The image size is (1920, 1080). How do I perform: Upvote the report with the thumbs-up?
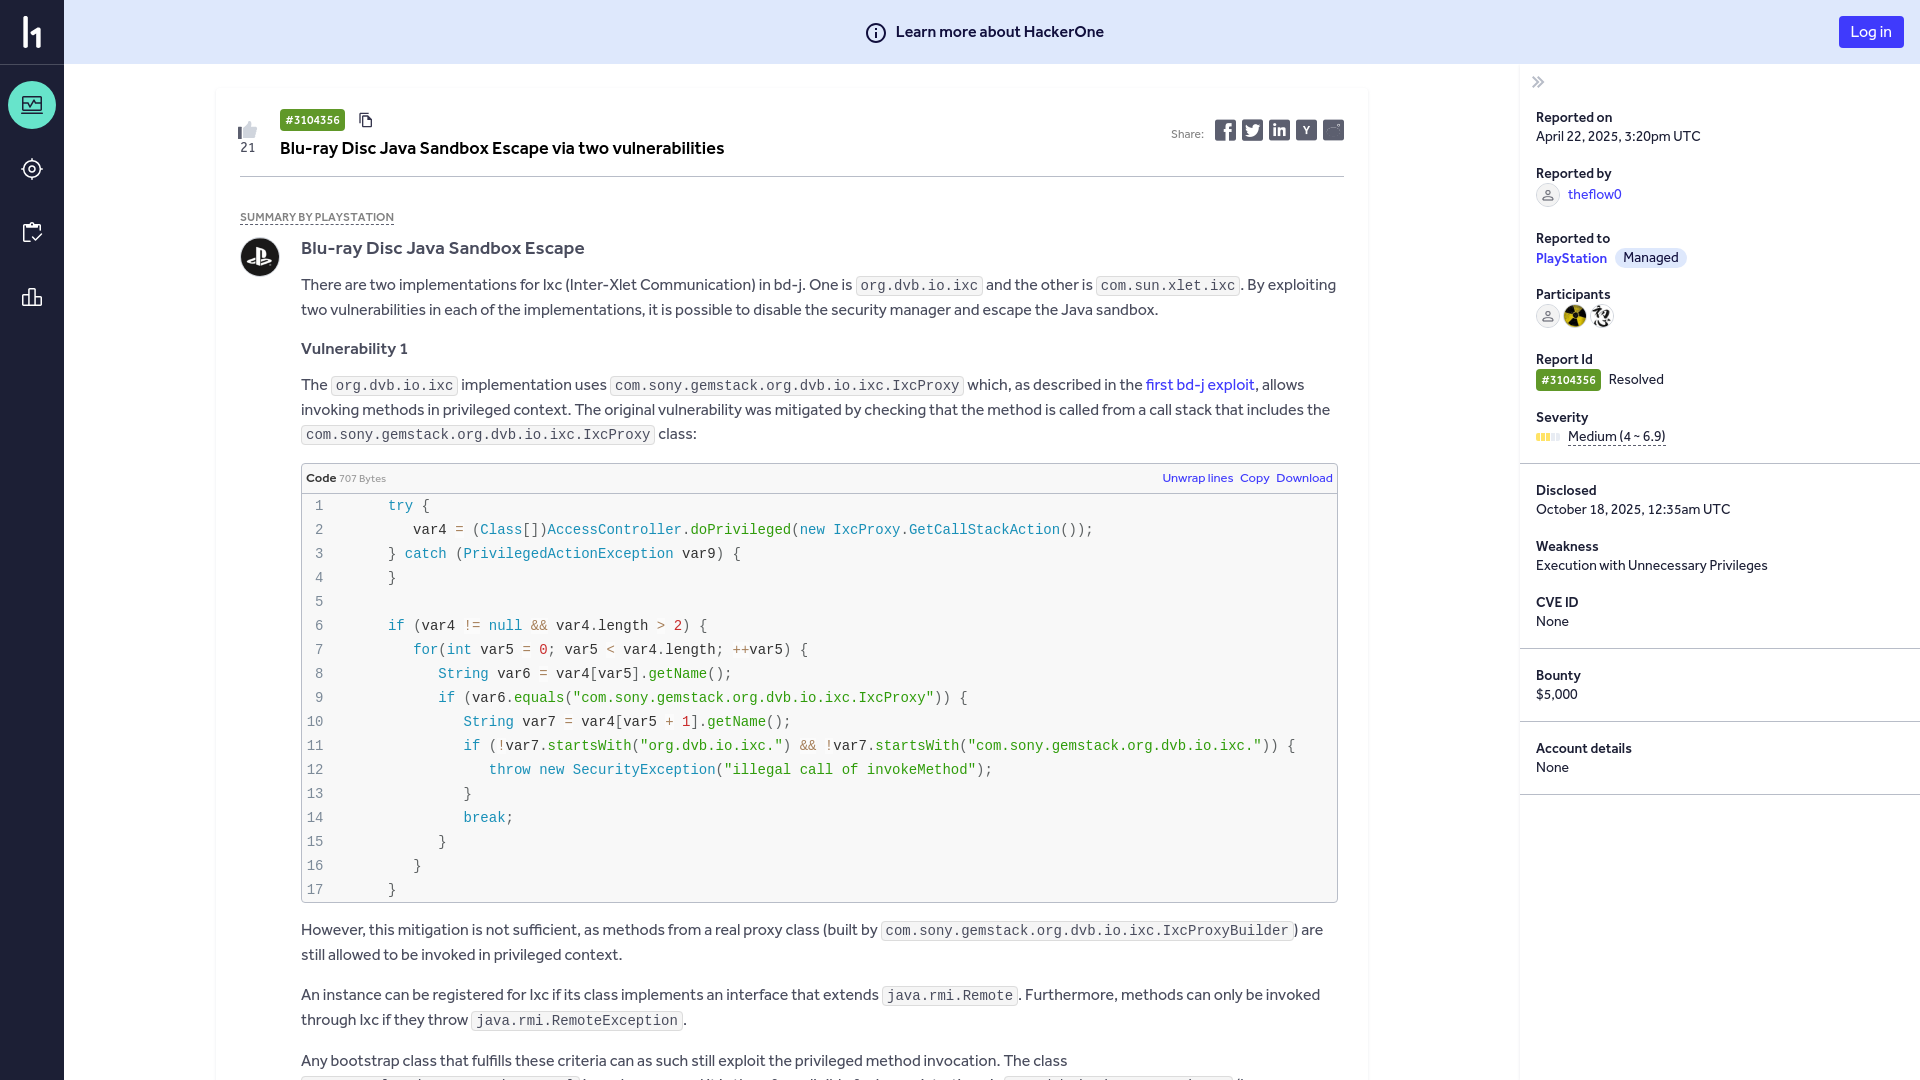click(247, 130)
